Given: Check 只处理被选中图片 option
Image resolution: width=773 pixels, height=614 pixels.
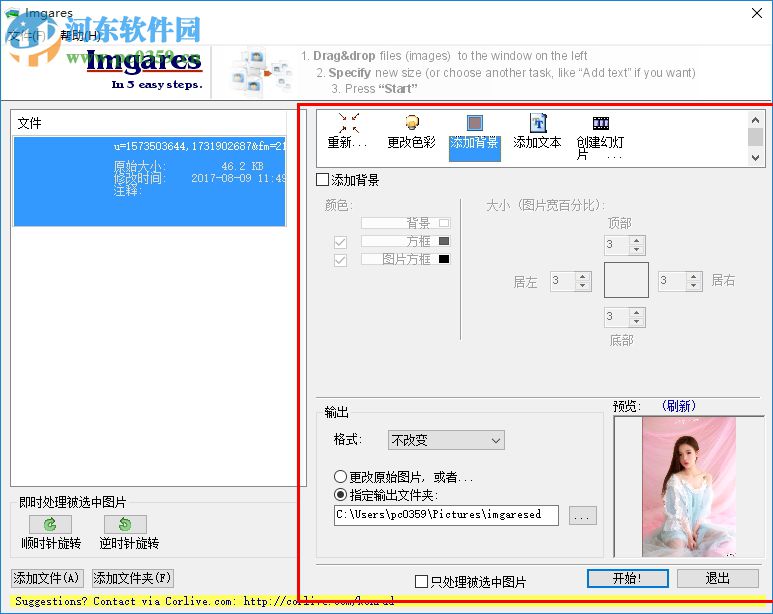Looking at the screenshot, I should 421,581.
